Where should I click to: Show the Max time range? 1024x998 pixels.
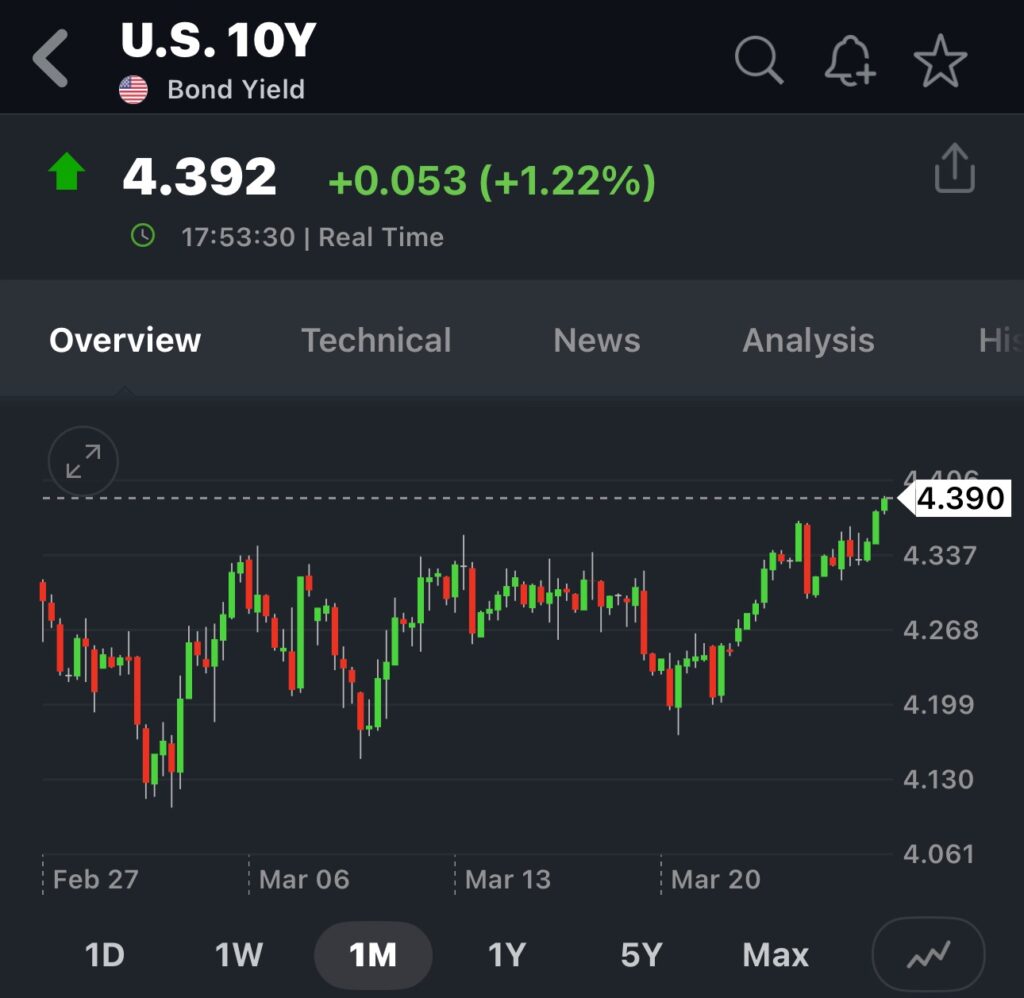pyautogui.click(x=776, y=955)
